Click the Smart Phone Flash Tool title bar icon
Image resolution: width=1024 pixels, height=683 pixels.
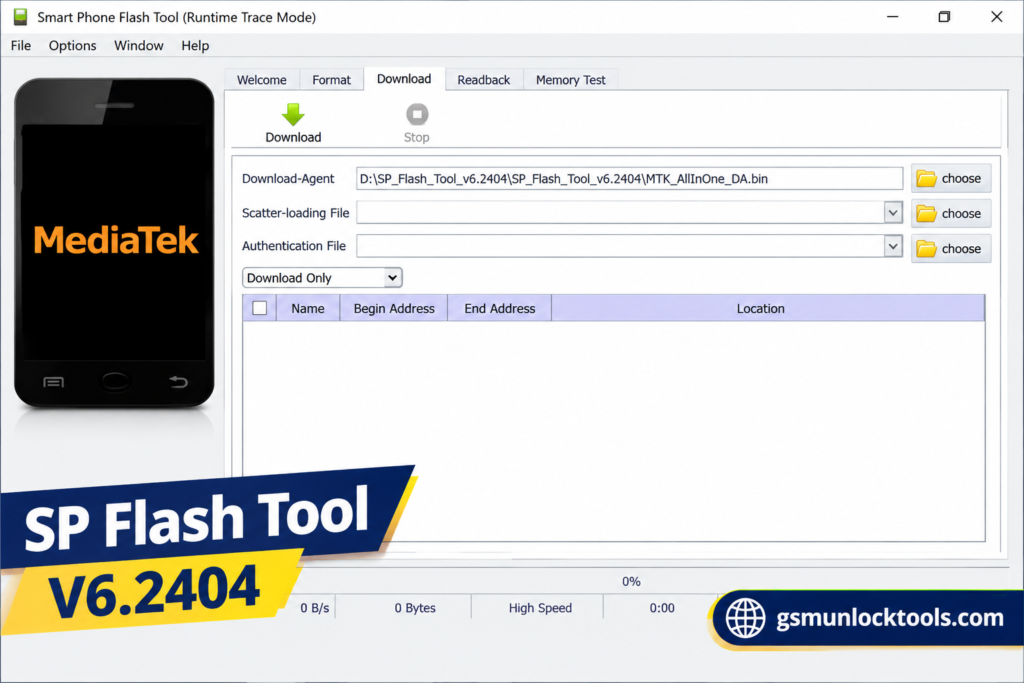(20, 17)
